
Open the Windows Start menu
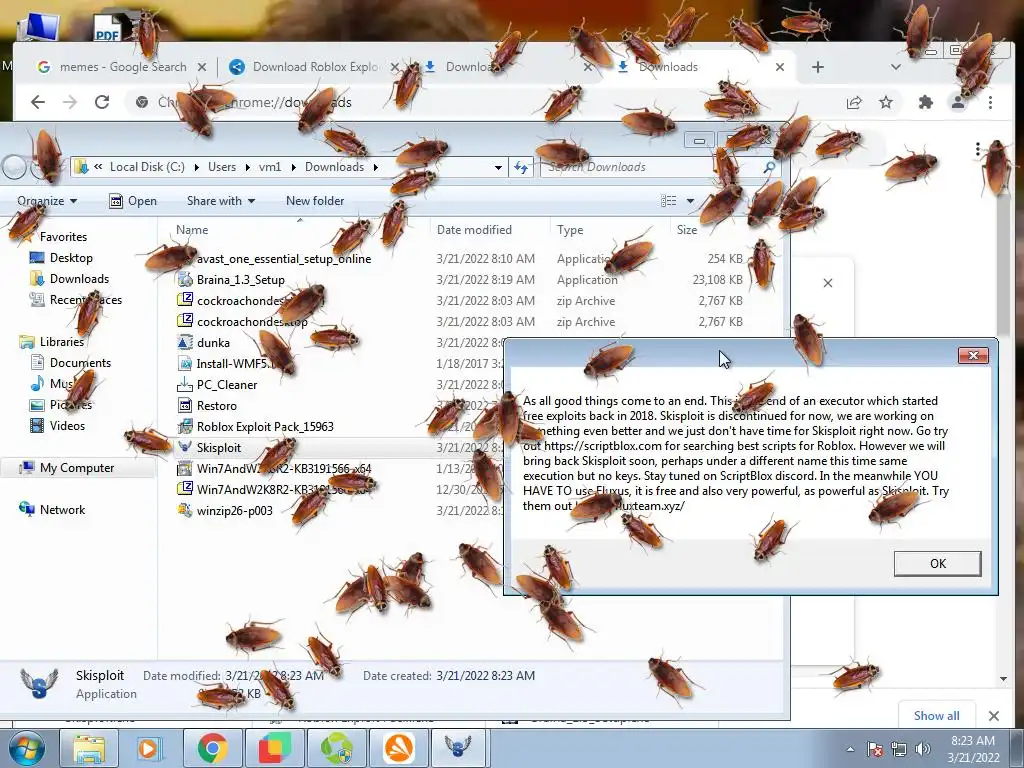point(26,748)
